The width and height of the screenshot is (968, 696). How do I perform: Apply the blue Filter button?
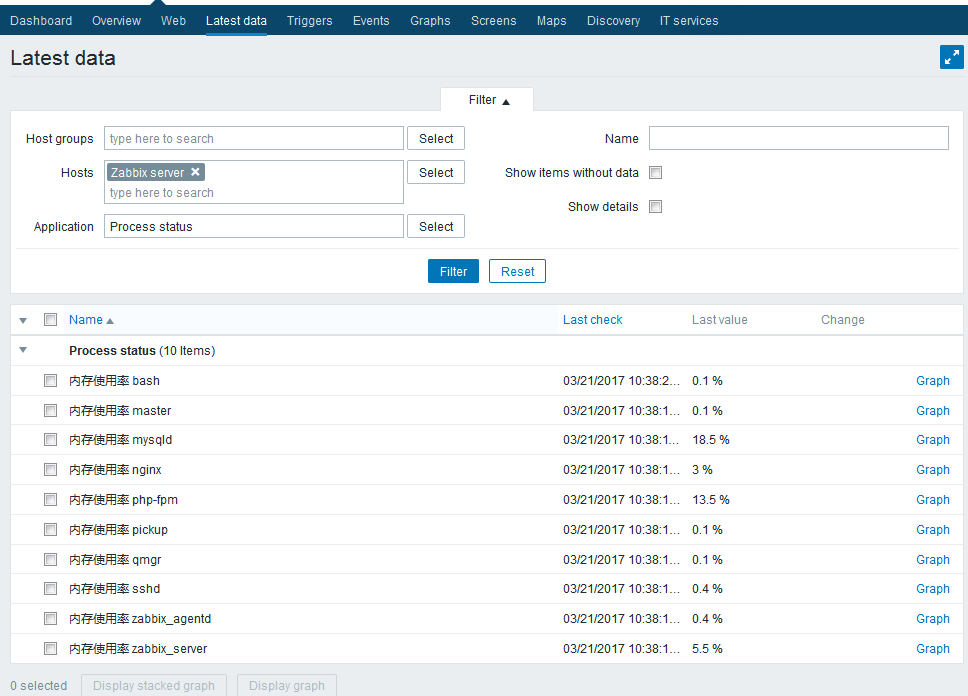453,271
